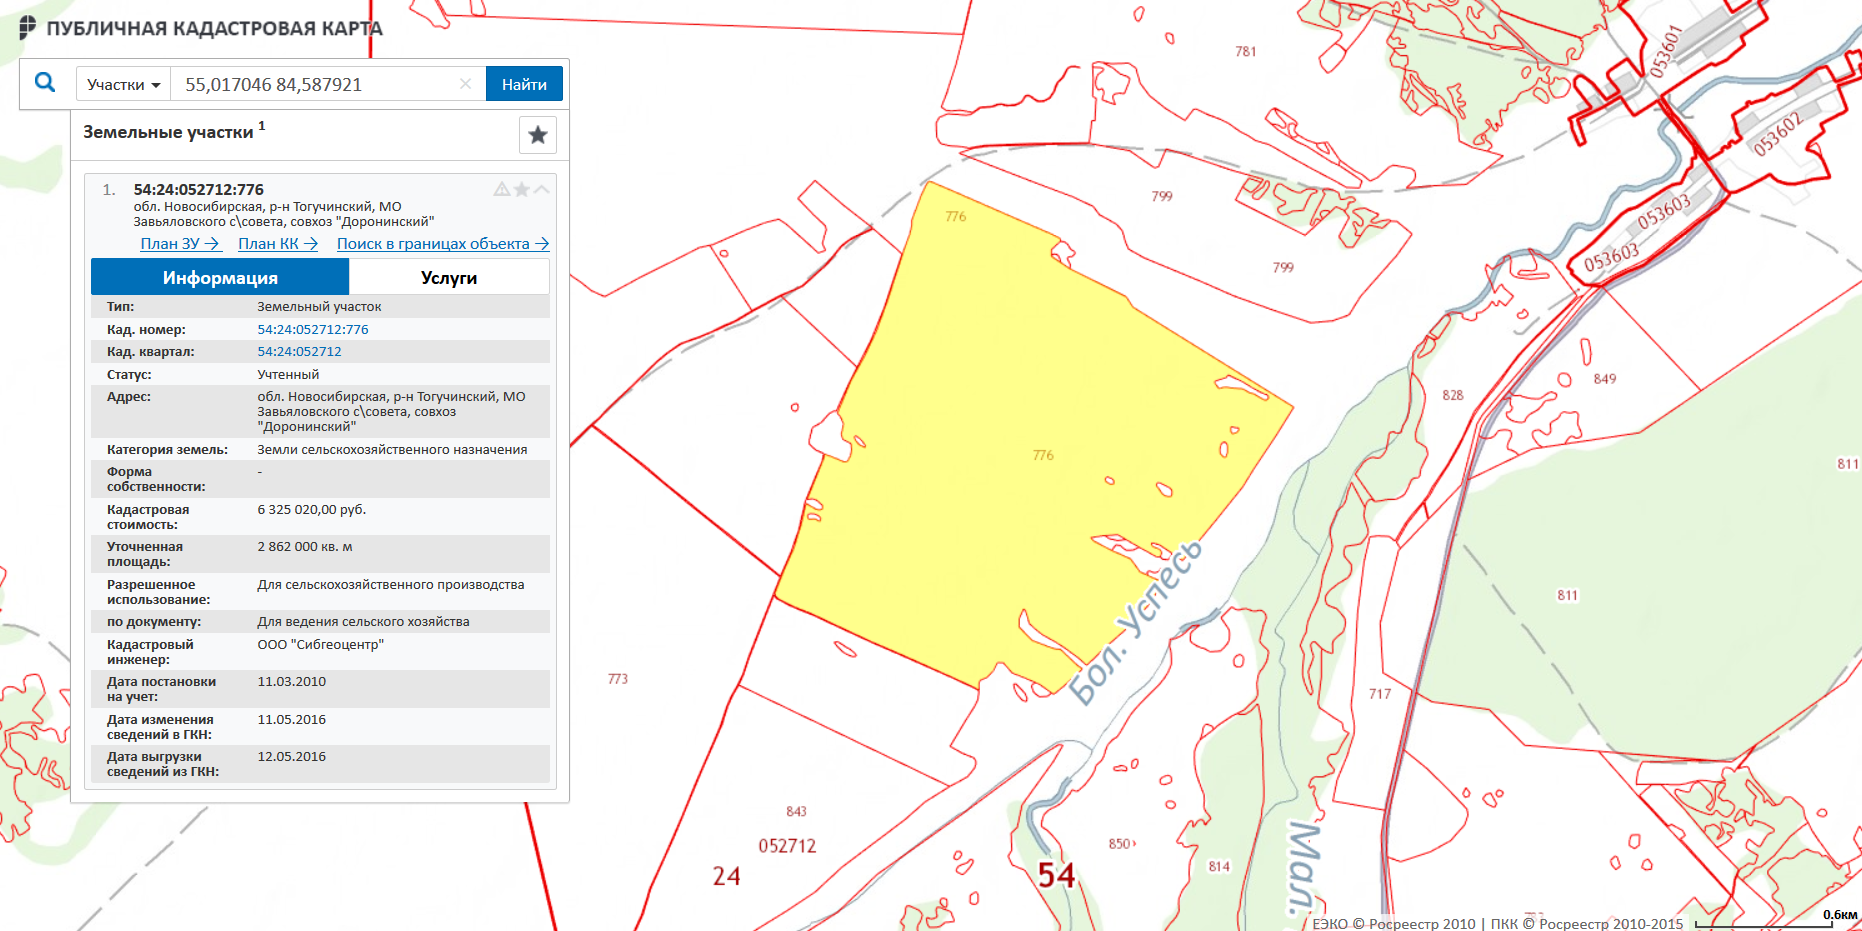Clear the coordinates search field
This screenshot has width=1862, height=931.
[465, 84]
